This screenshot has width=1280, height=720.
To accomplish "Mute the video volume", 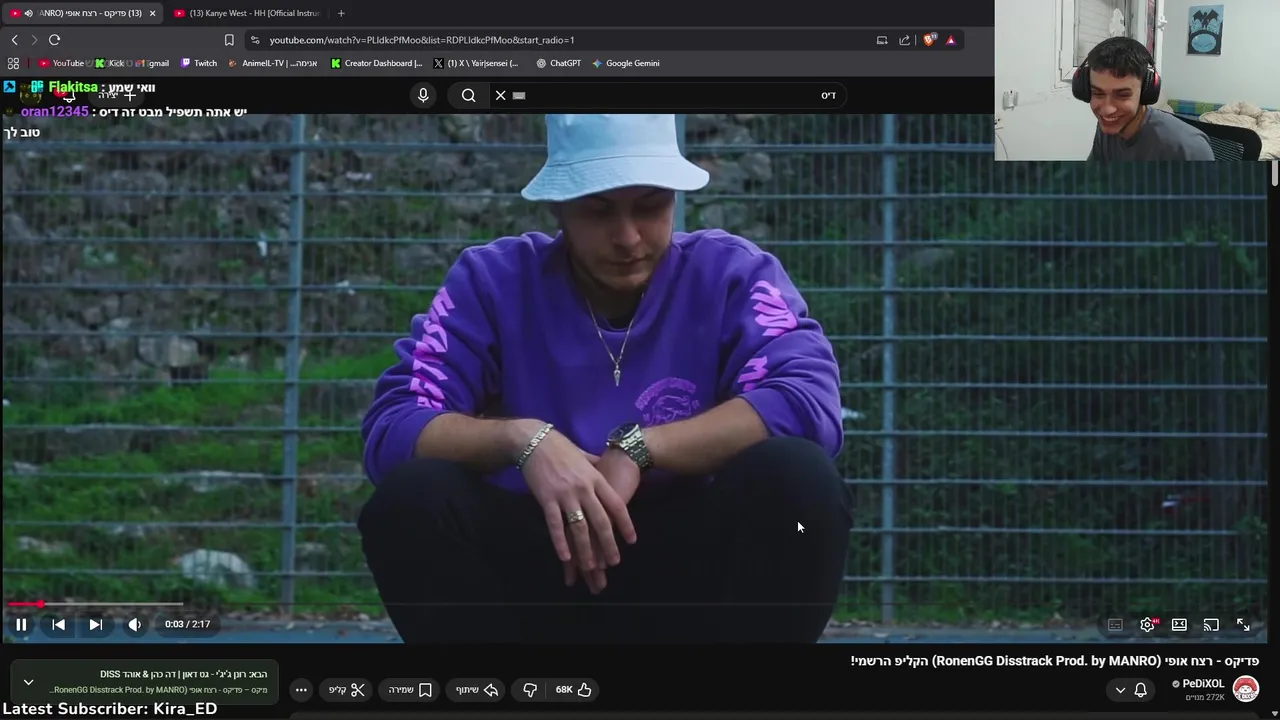I will 134,624.
